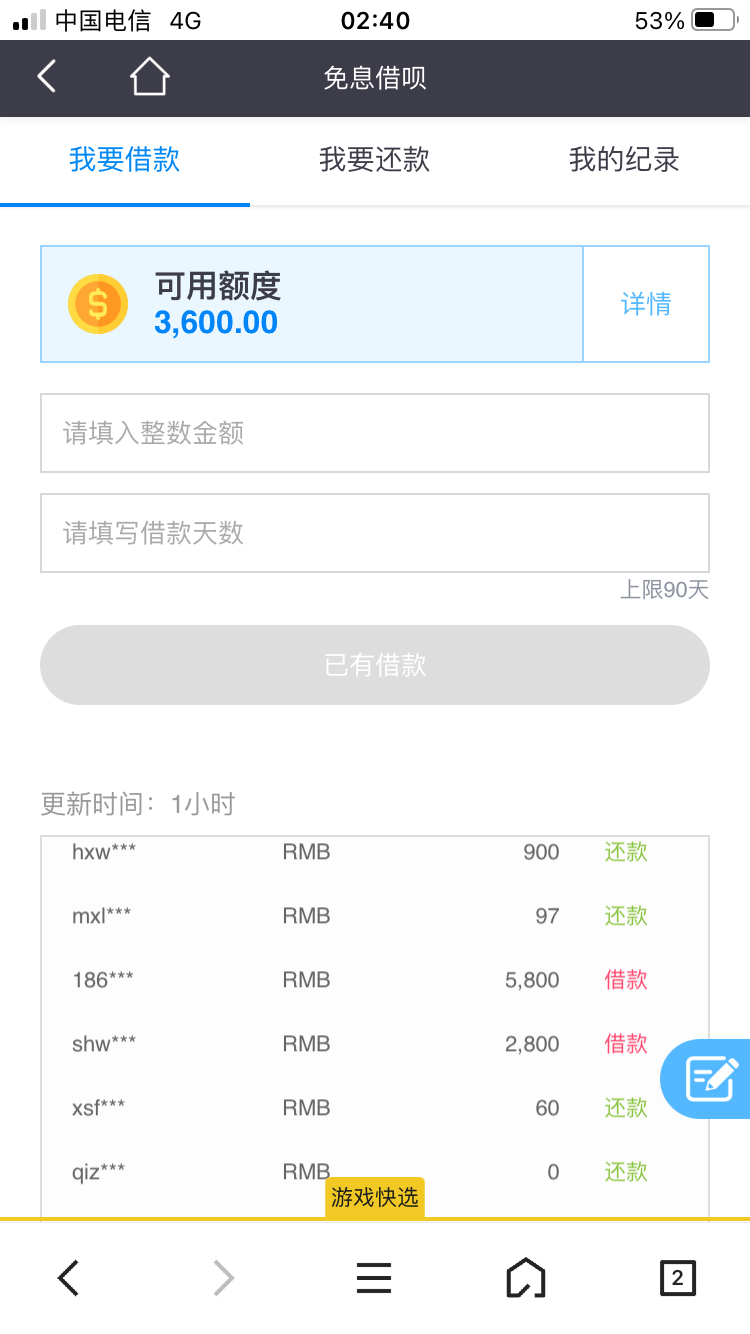Tap the 可用额度 3,600.00 amount
The image size is (750, 1334).
[216, 323]
